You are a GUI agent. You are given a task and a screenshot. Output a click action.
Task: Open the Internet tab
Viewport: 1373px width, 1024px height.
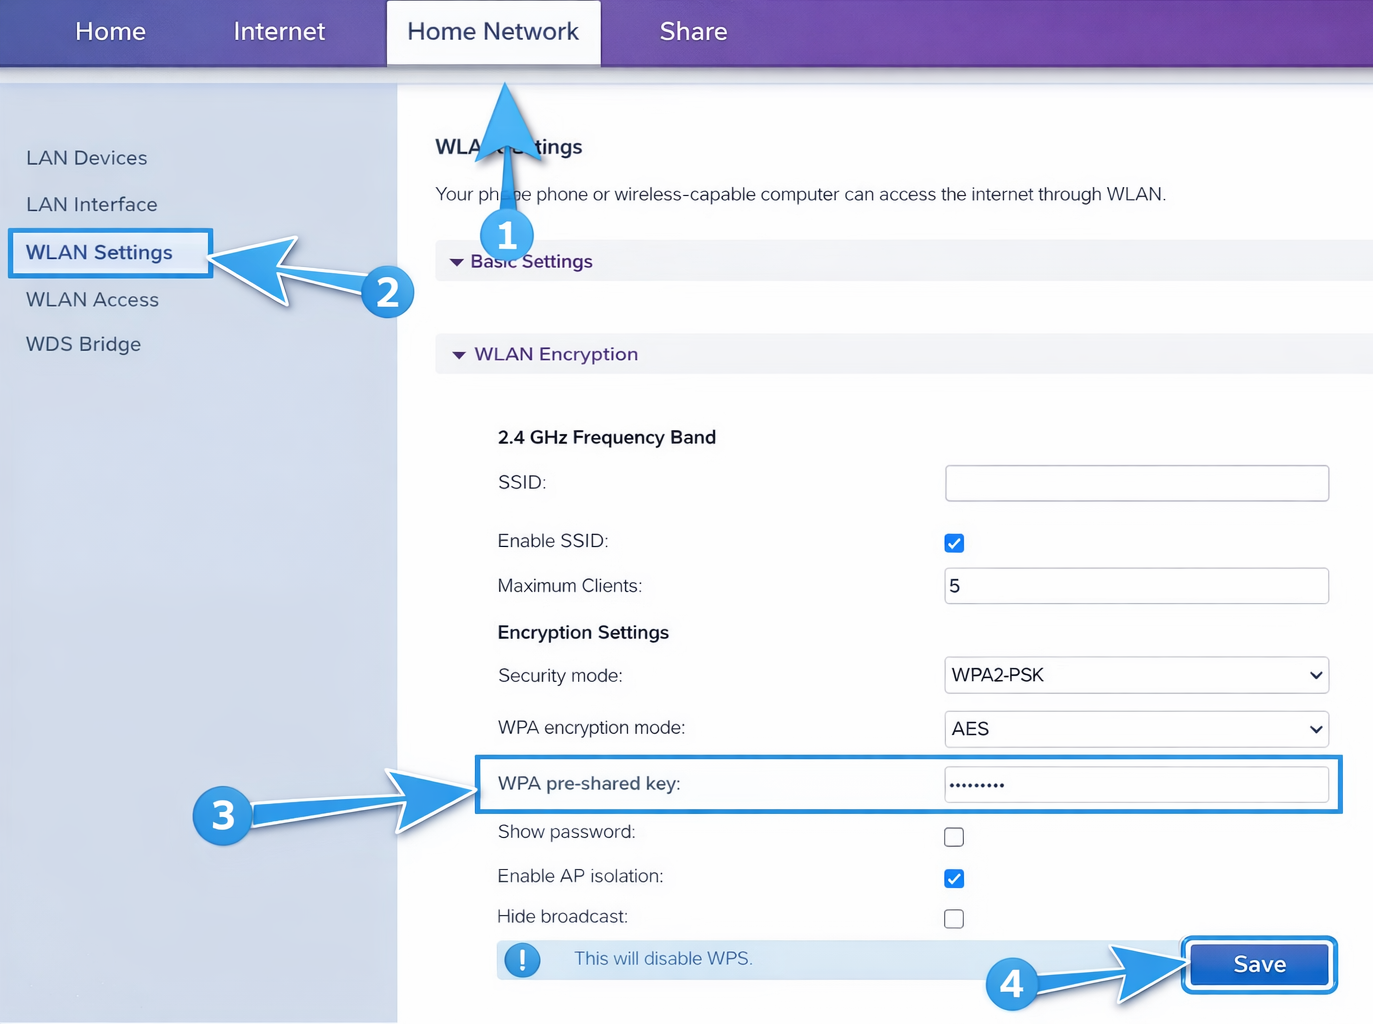[x=279, y=32]
